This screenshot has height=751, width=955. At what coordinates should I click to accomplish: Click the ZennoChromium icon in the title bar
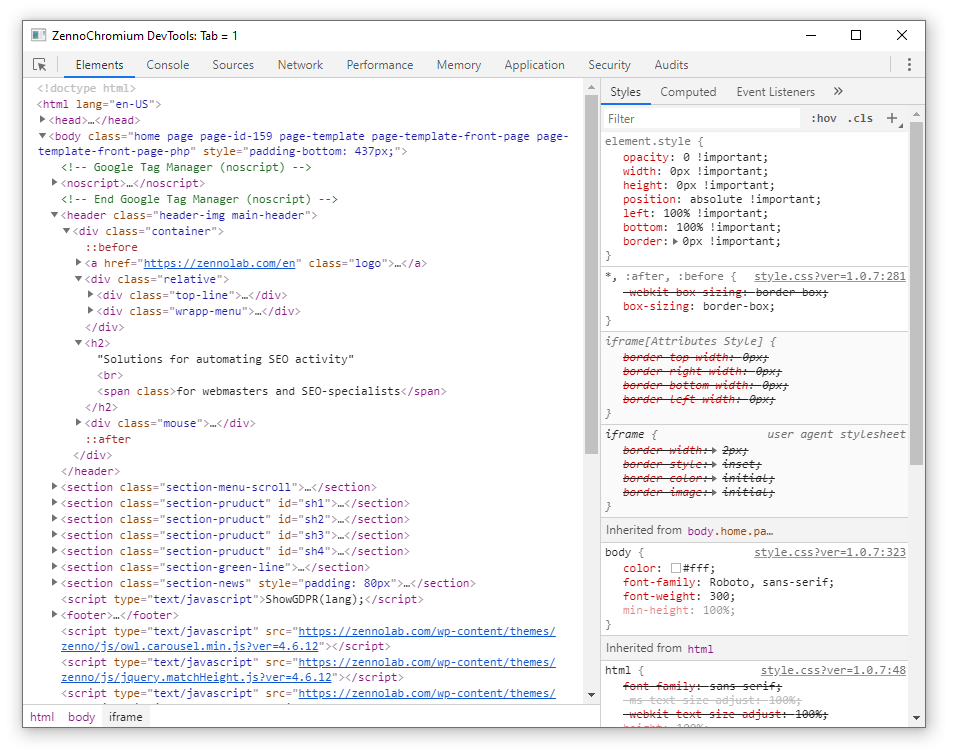pos(37,35)
